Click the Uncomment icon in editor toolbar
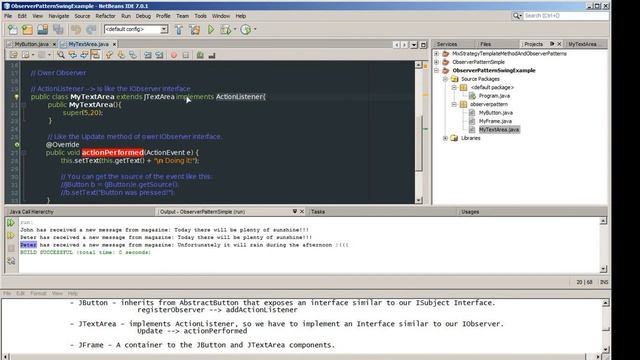This screenshot has width=640, height=360. (211, 55)
